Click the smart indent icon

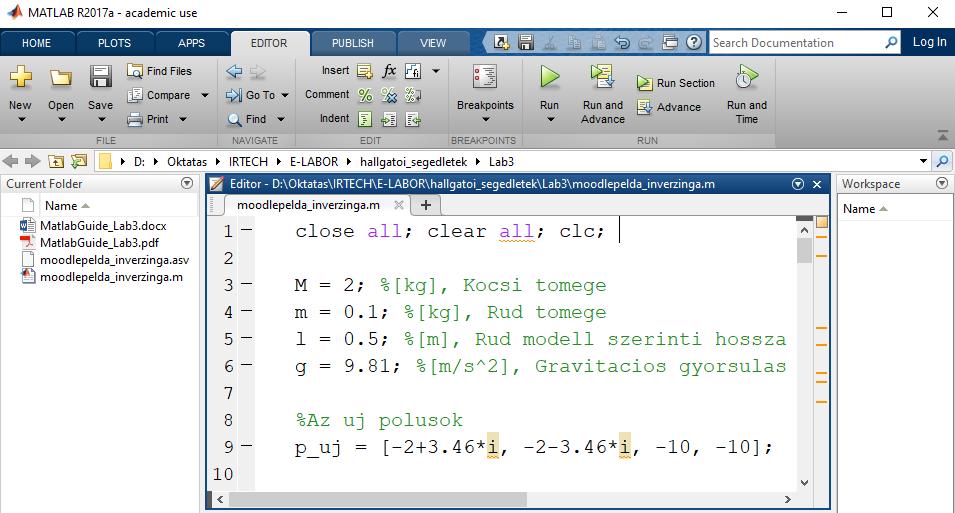point(365,119)
